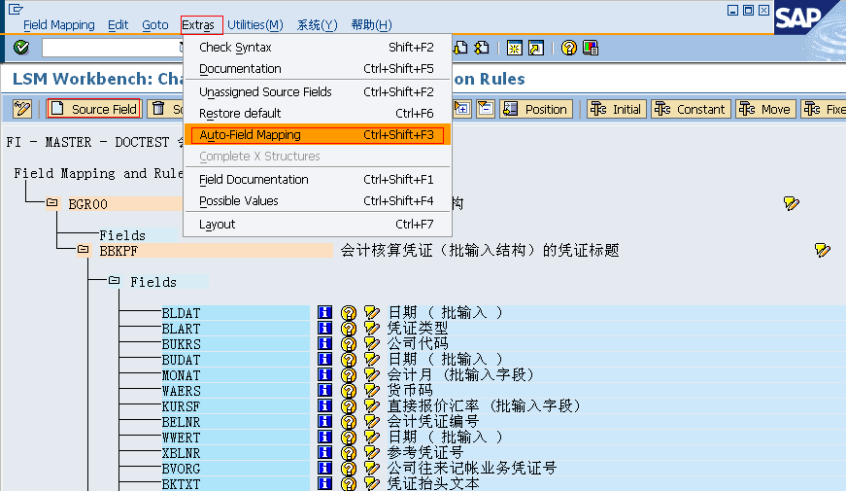This screenshot has height=493, width=846.
Task: Open the SAP window menu icon
Action: pyautogui.click(x=15, y=9)
